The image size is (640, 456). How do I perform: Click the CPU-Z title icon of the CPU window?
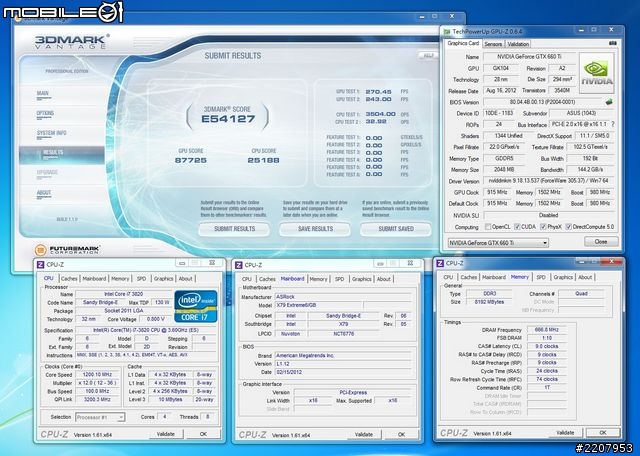pyautogui.click(x=40, y=265)
